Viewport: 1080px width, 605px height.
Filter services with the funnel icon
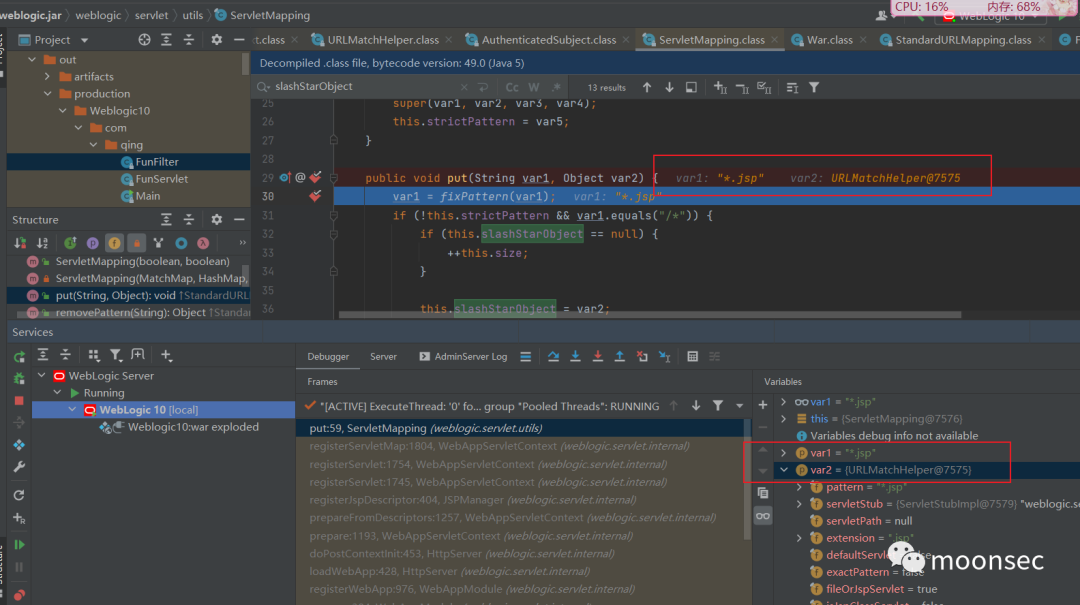point(116,355)
